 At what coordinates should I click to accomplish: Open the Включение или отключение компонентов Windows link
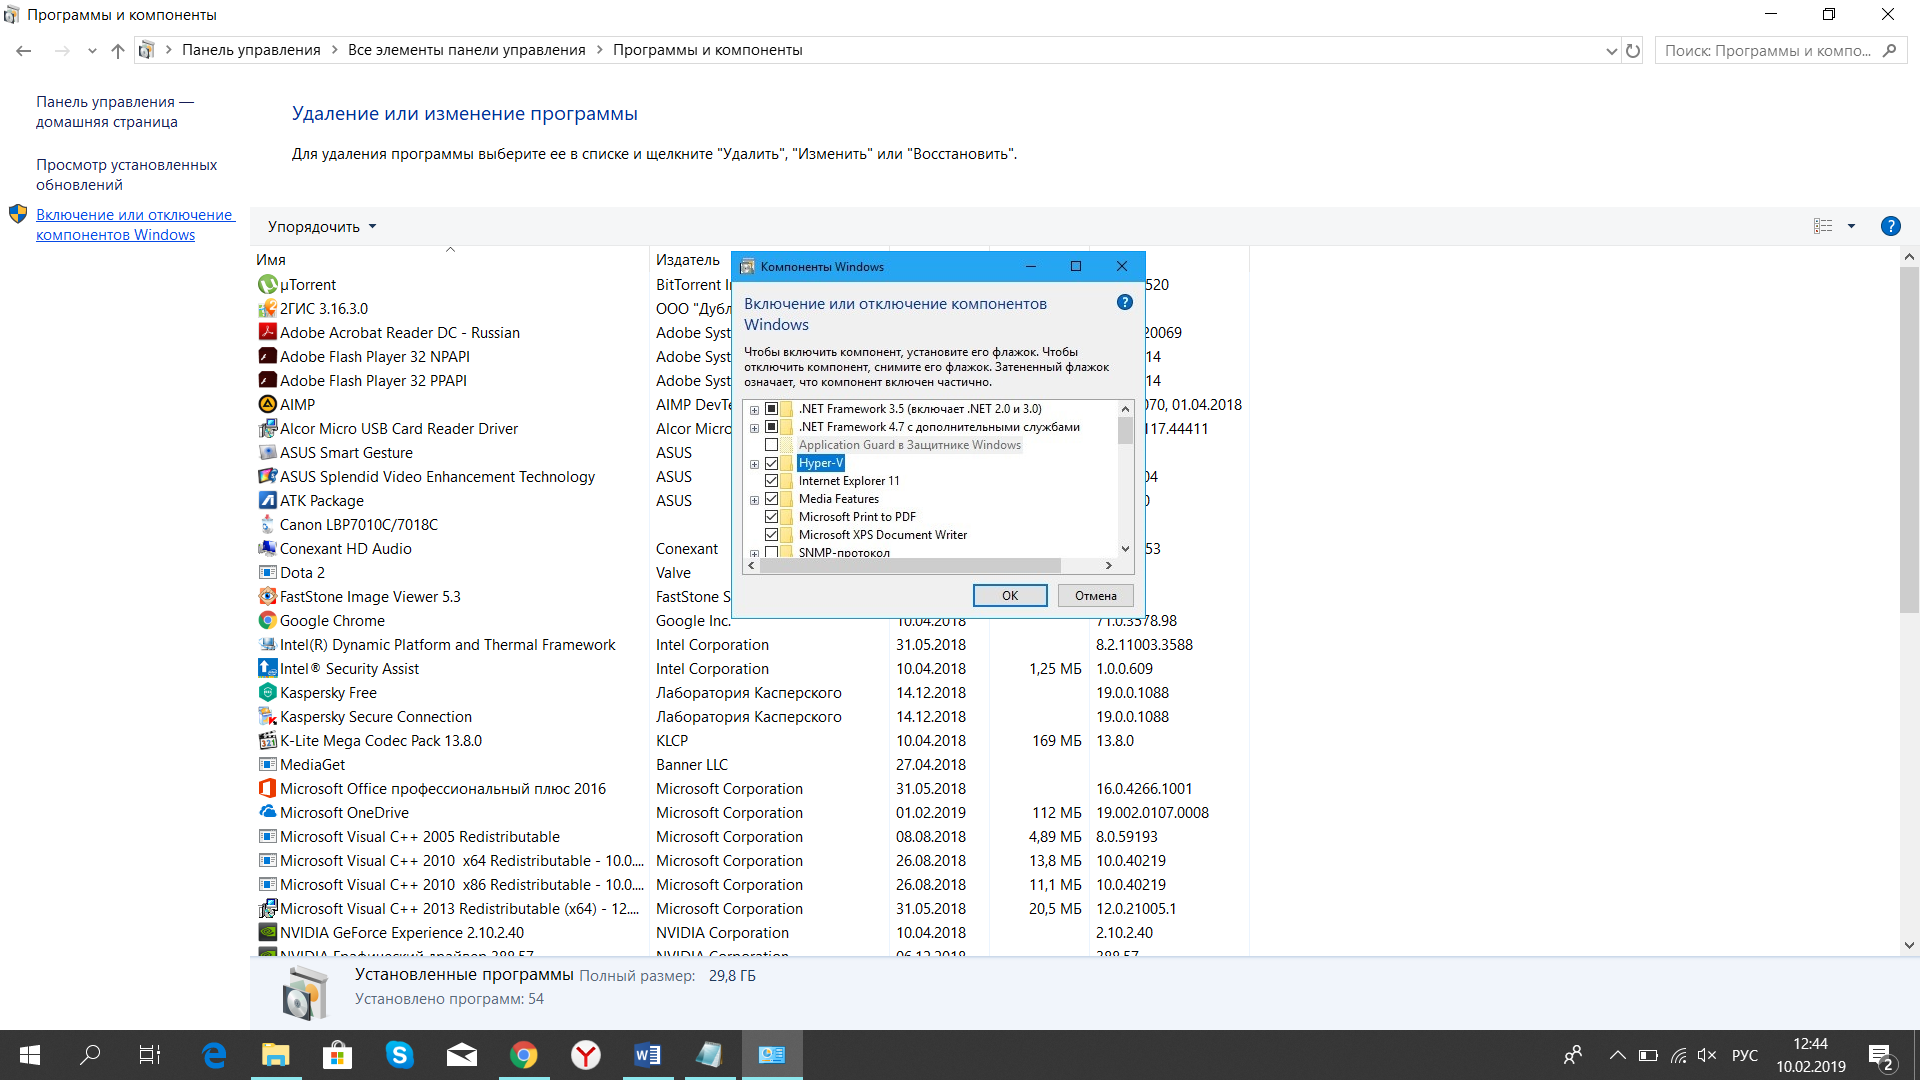135,225
